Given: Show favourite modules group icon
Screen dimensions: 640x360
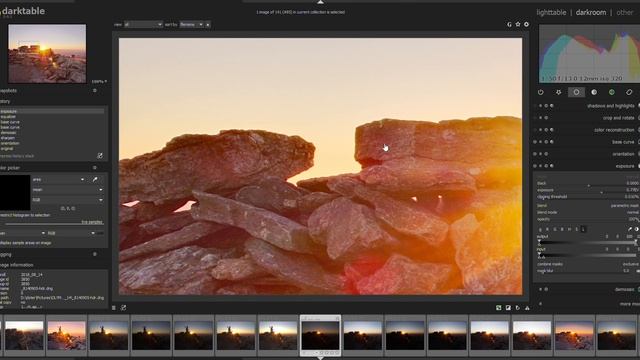Looking at the screenshot, I should point(558,93).
